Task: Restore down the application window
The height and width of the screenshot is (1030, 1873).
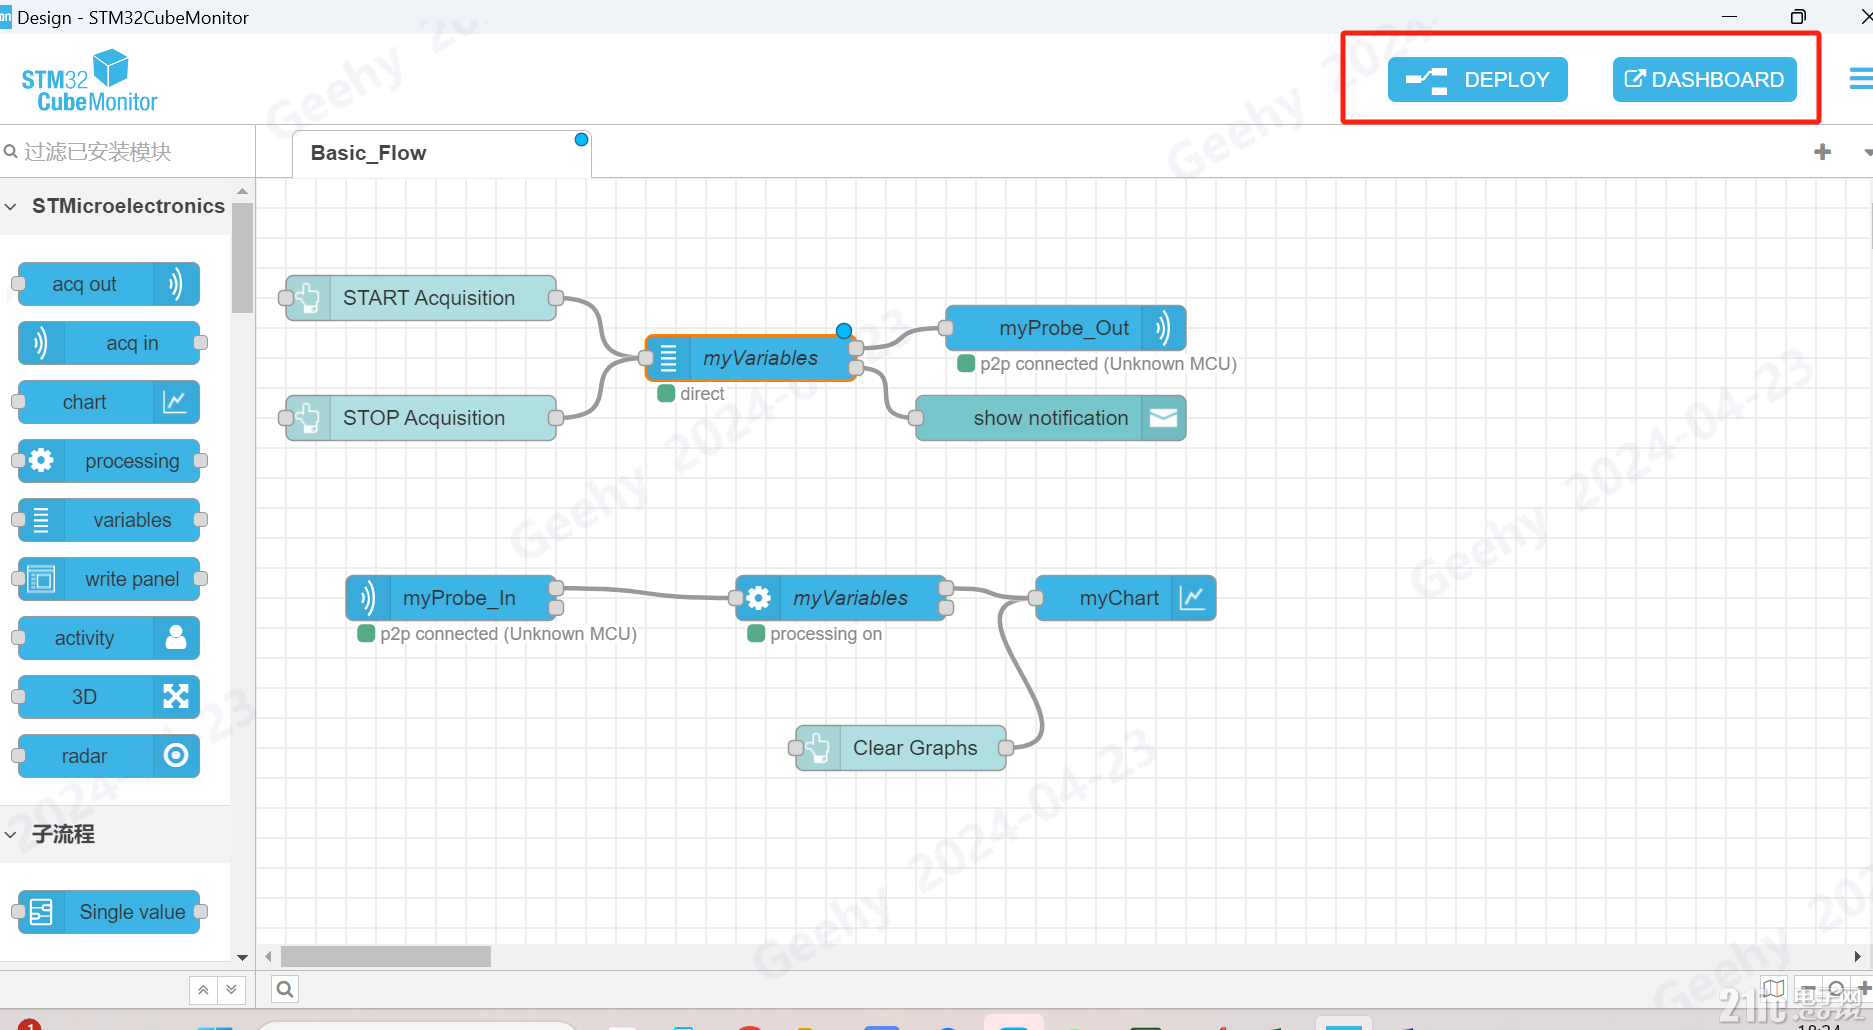Action: coord(1798,17)
